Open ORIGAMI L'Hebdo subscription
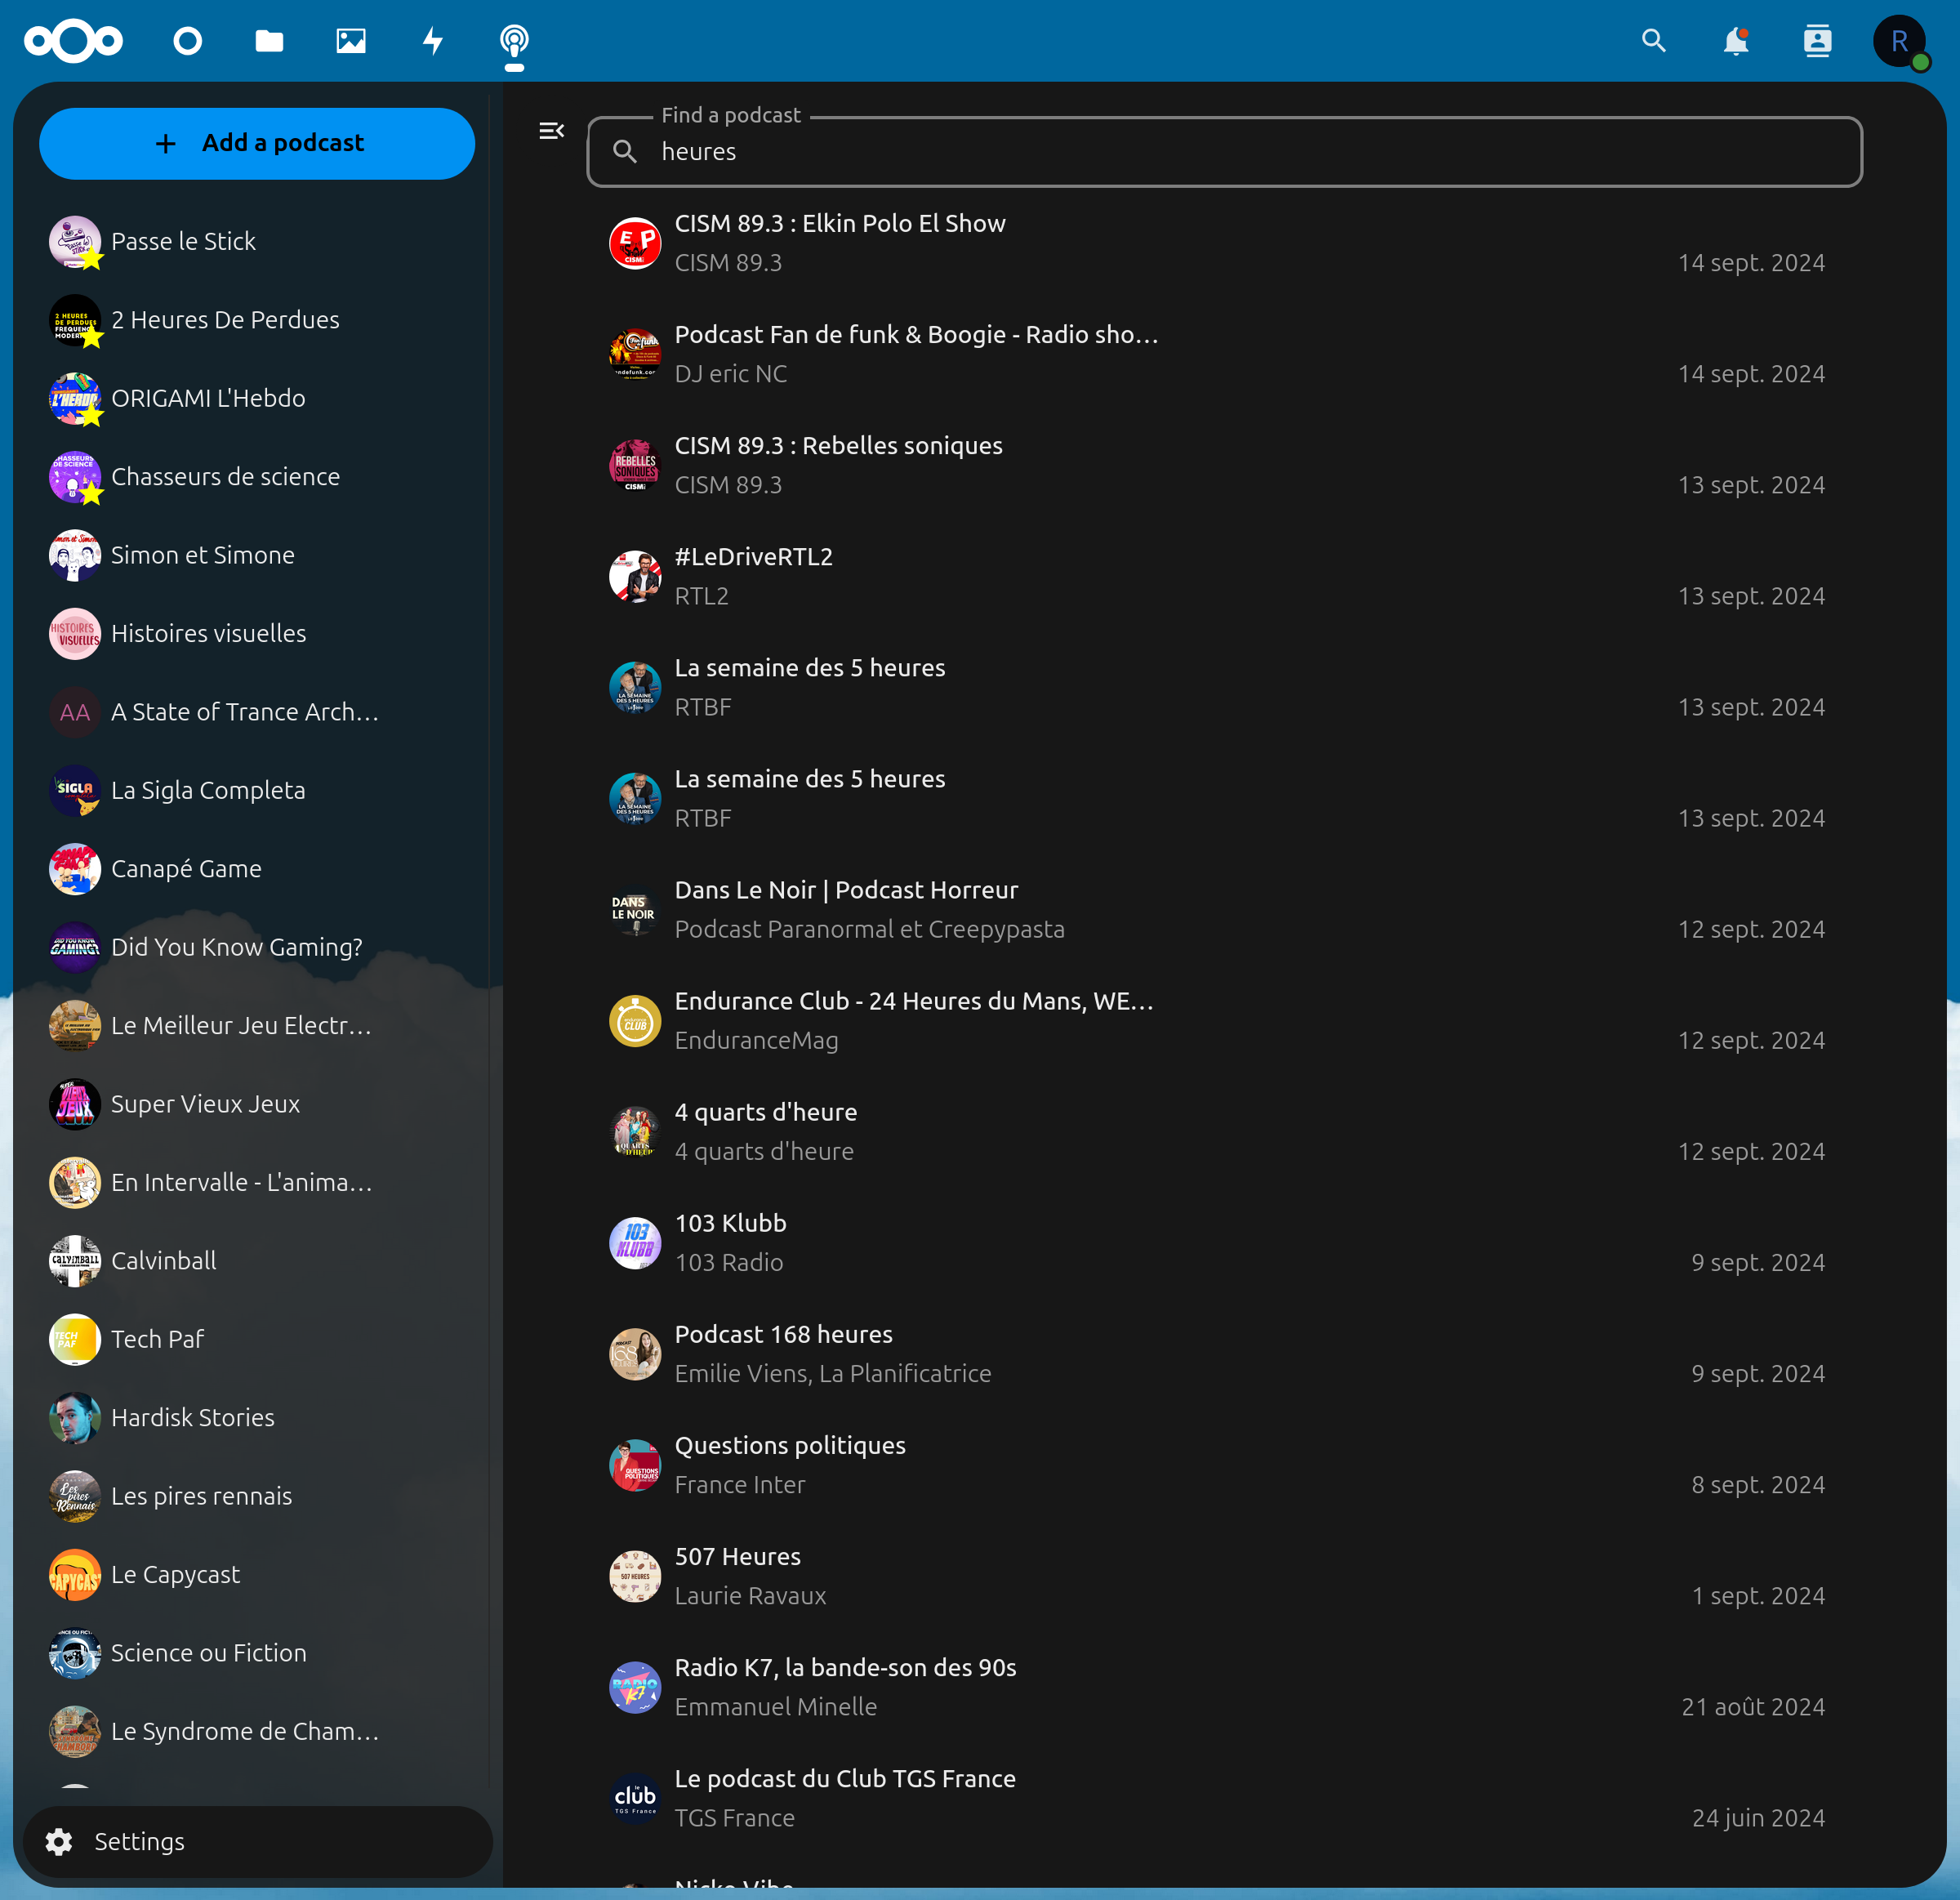The width and height of the screenshot is (1960, 1900). pos(257,399)
